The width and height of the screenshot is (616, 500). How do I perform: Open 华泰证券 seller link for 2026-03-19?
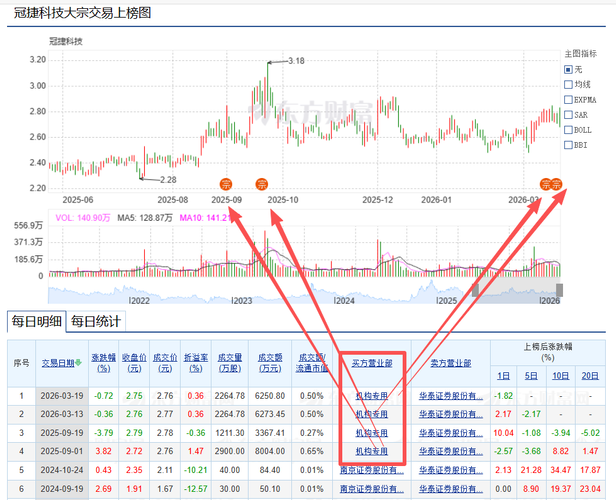tap(451, 396)
